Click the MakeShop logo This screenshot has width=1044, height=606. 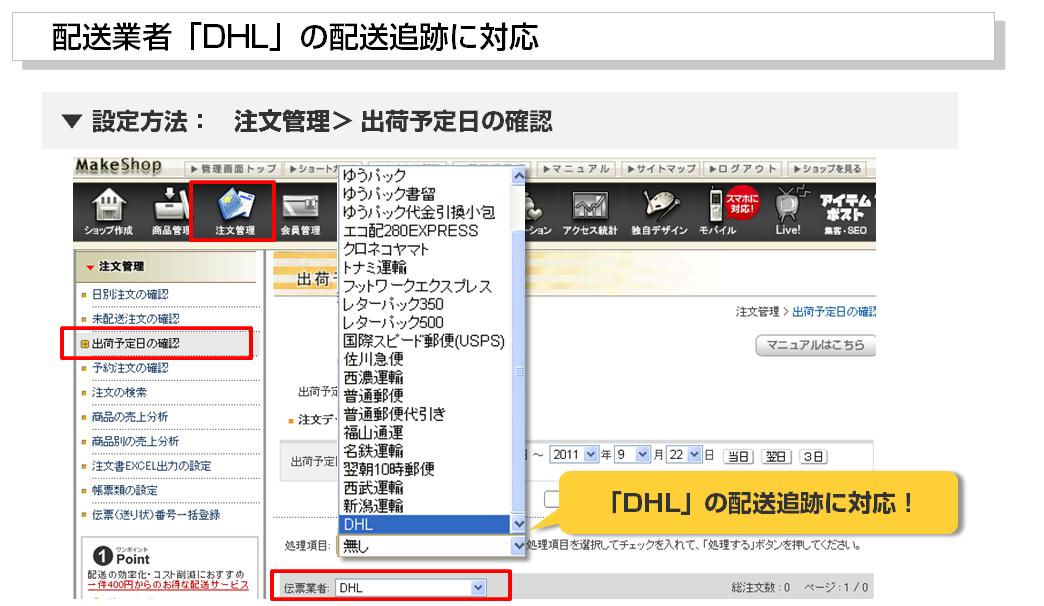pos(119,165)
